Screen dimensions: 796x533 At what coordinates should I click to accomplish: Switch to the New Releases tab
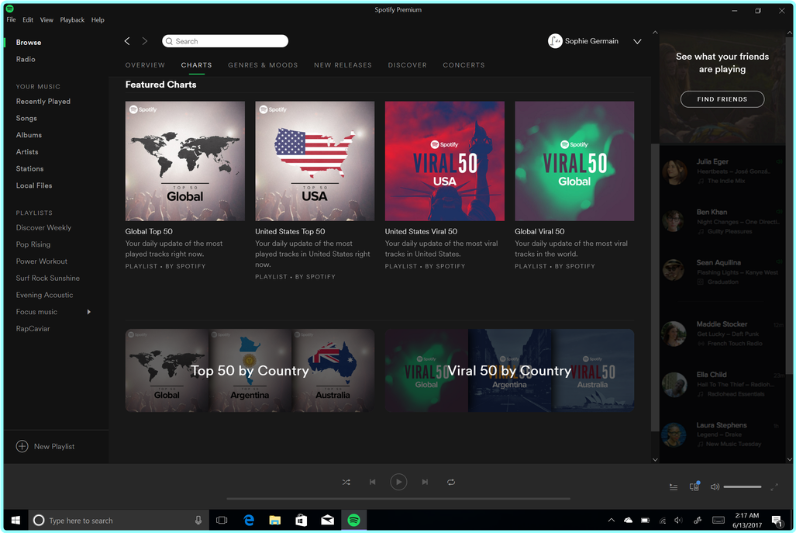pyautogui.click(x=343, y=65)
